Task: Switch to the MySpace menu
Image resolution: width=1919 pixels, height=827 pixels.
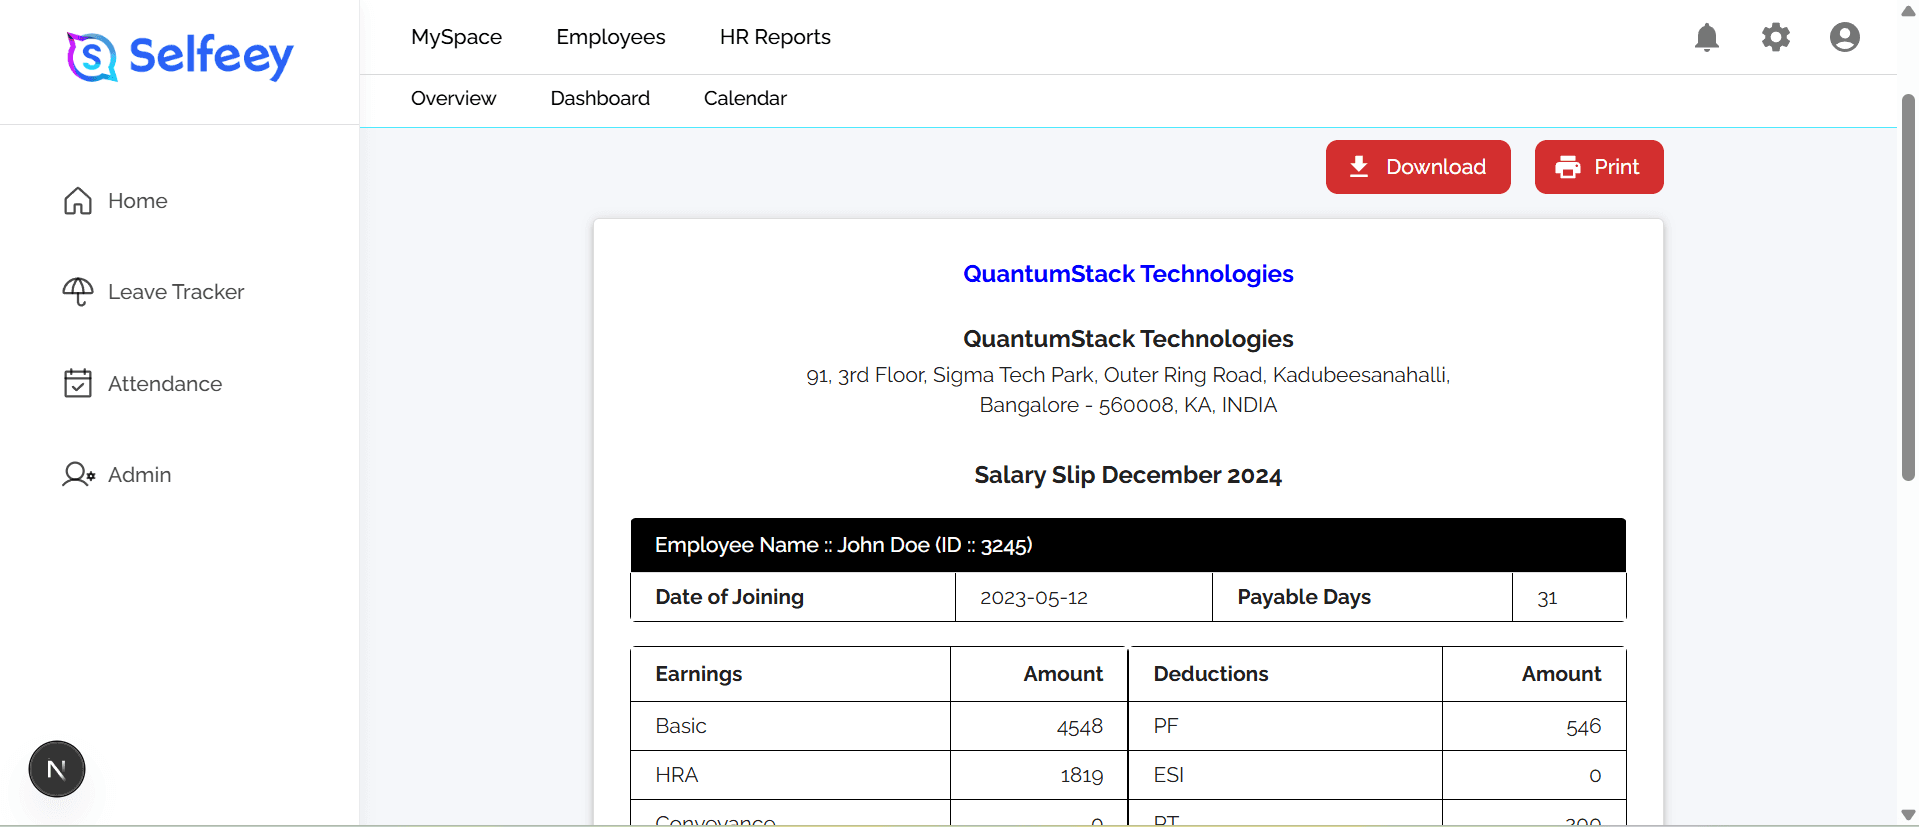Action: 457,37
